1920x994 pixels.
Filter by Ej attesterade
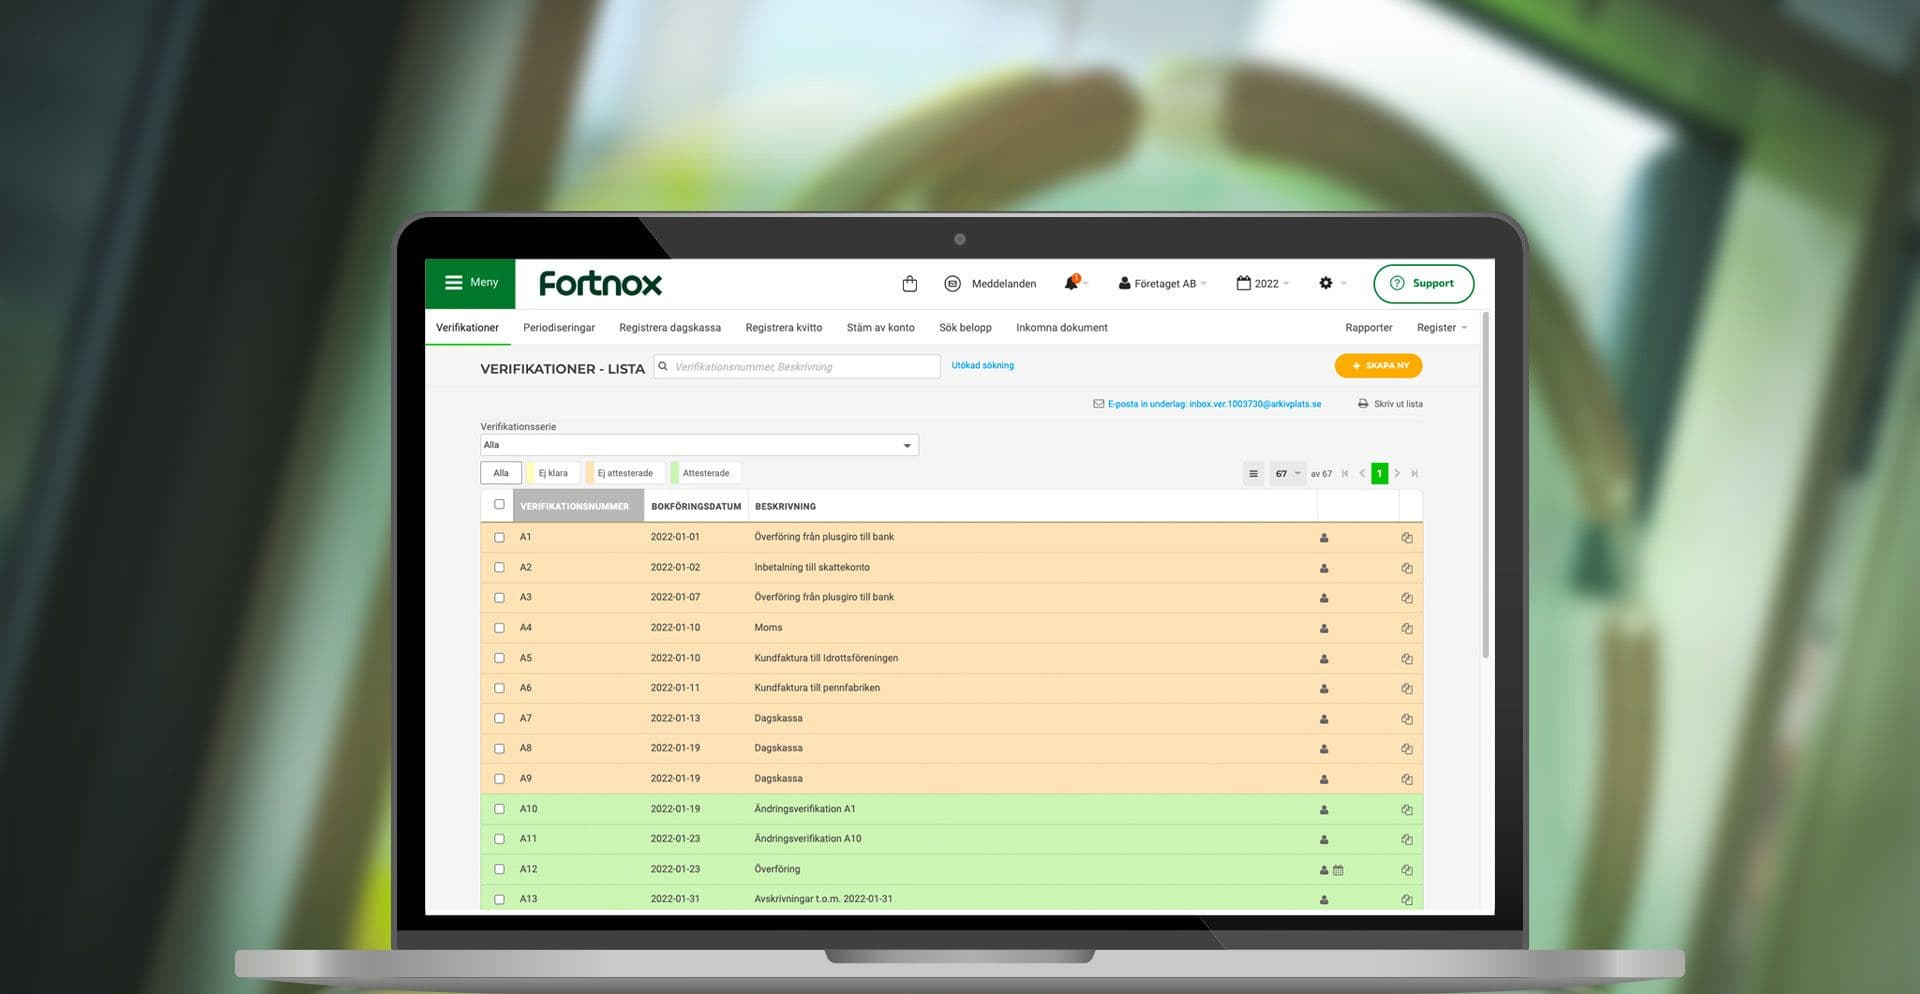pyautogui.click(x=624, y=474)
